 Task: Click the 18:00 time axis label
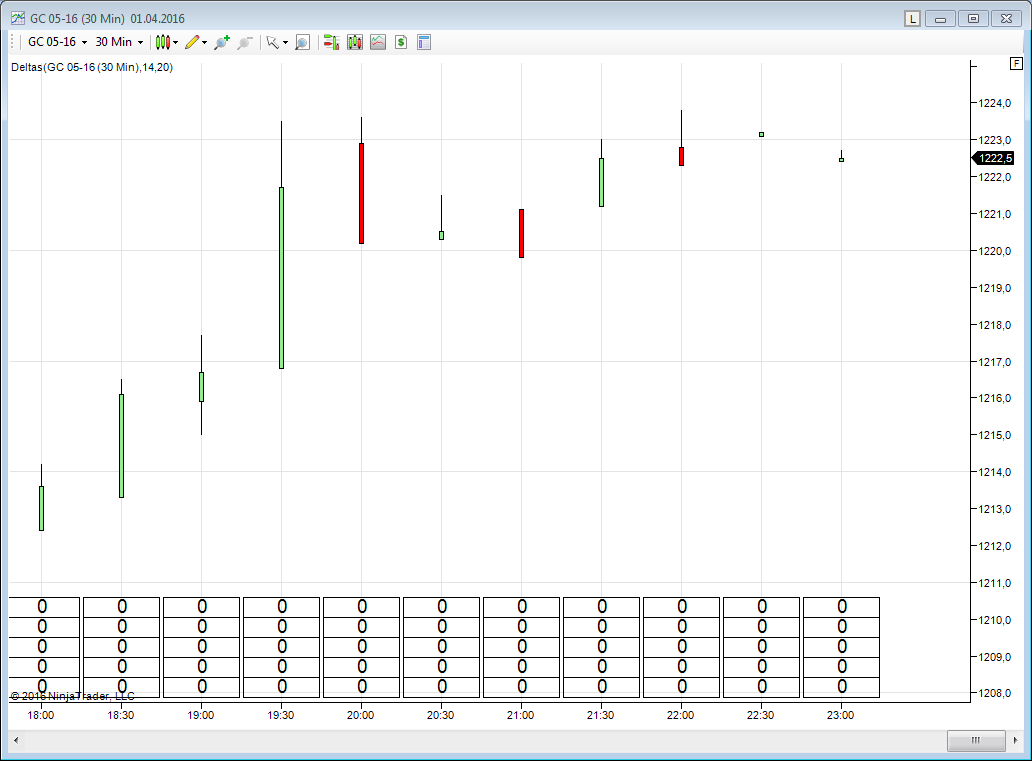[41, 715]
